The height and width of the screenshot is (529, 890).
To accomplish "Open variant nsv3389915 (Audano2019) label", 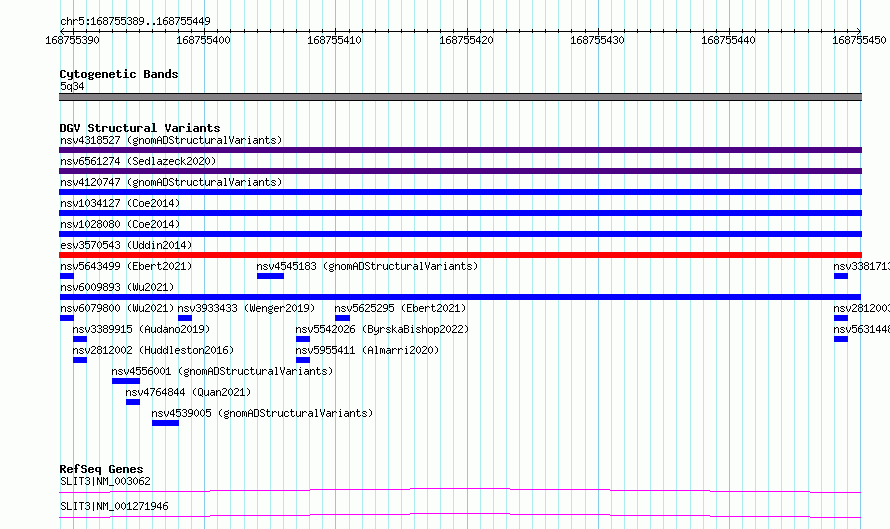I will (141, 329).
